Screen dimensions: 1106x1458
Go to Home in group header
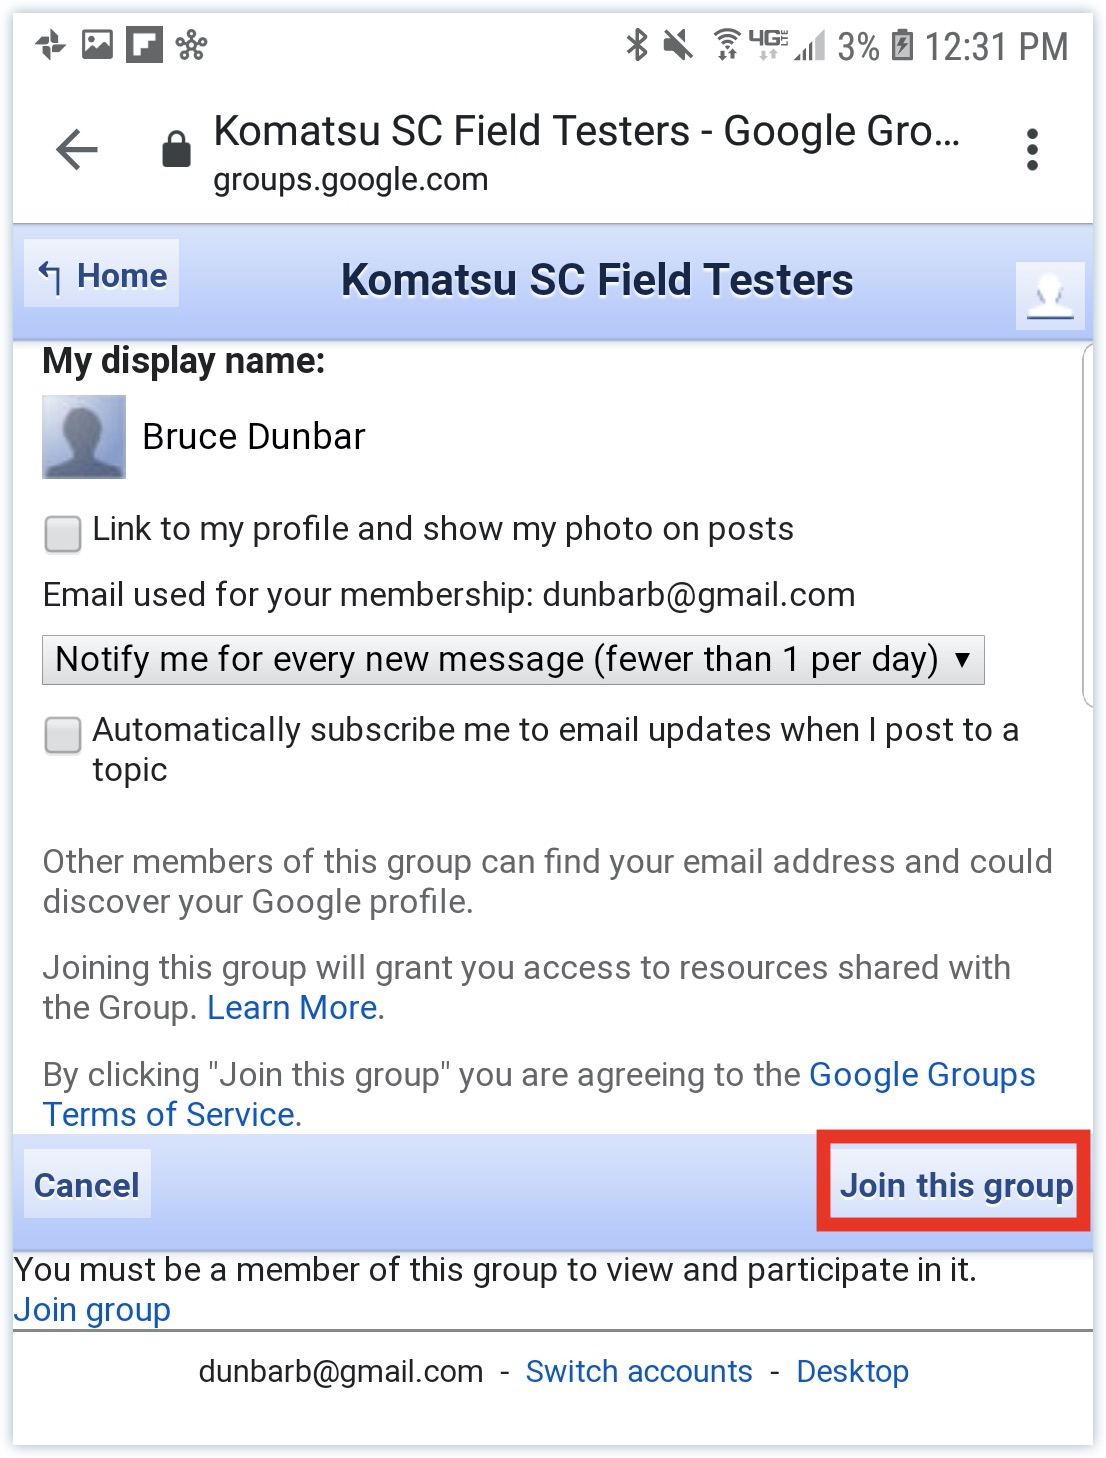point(102,274)
